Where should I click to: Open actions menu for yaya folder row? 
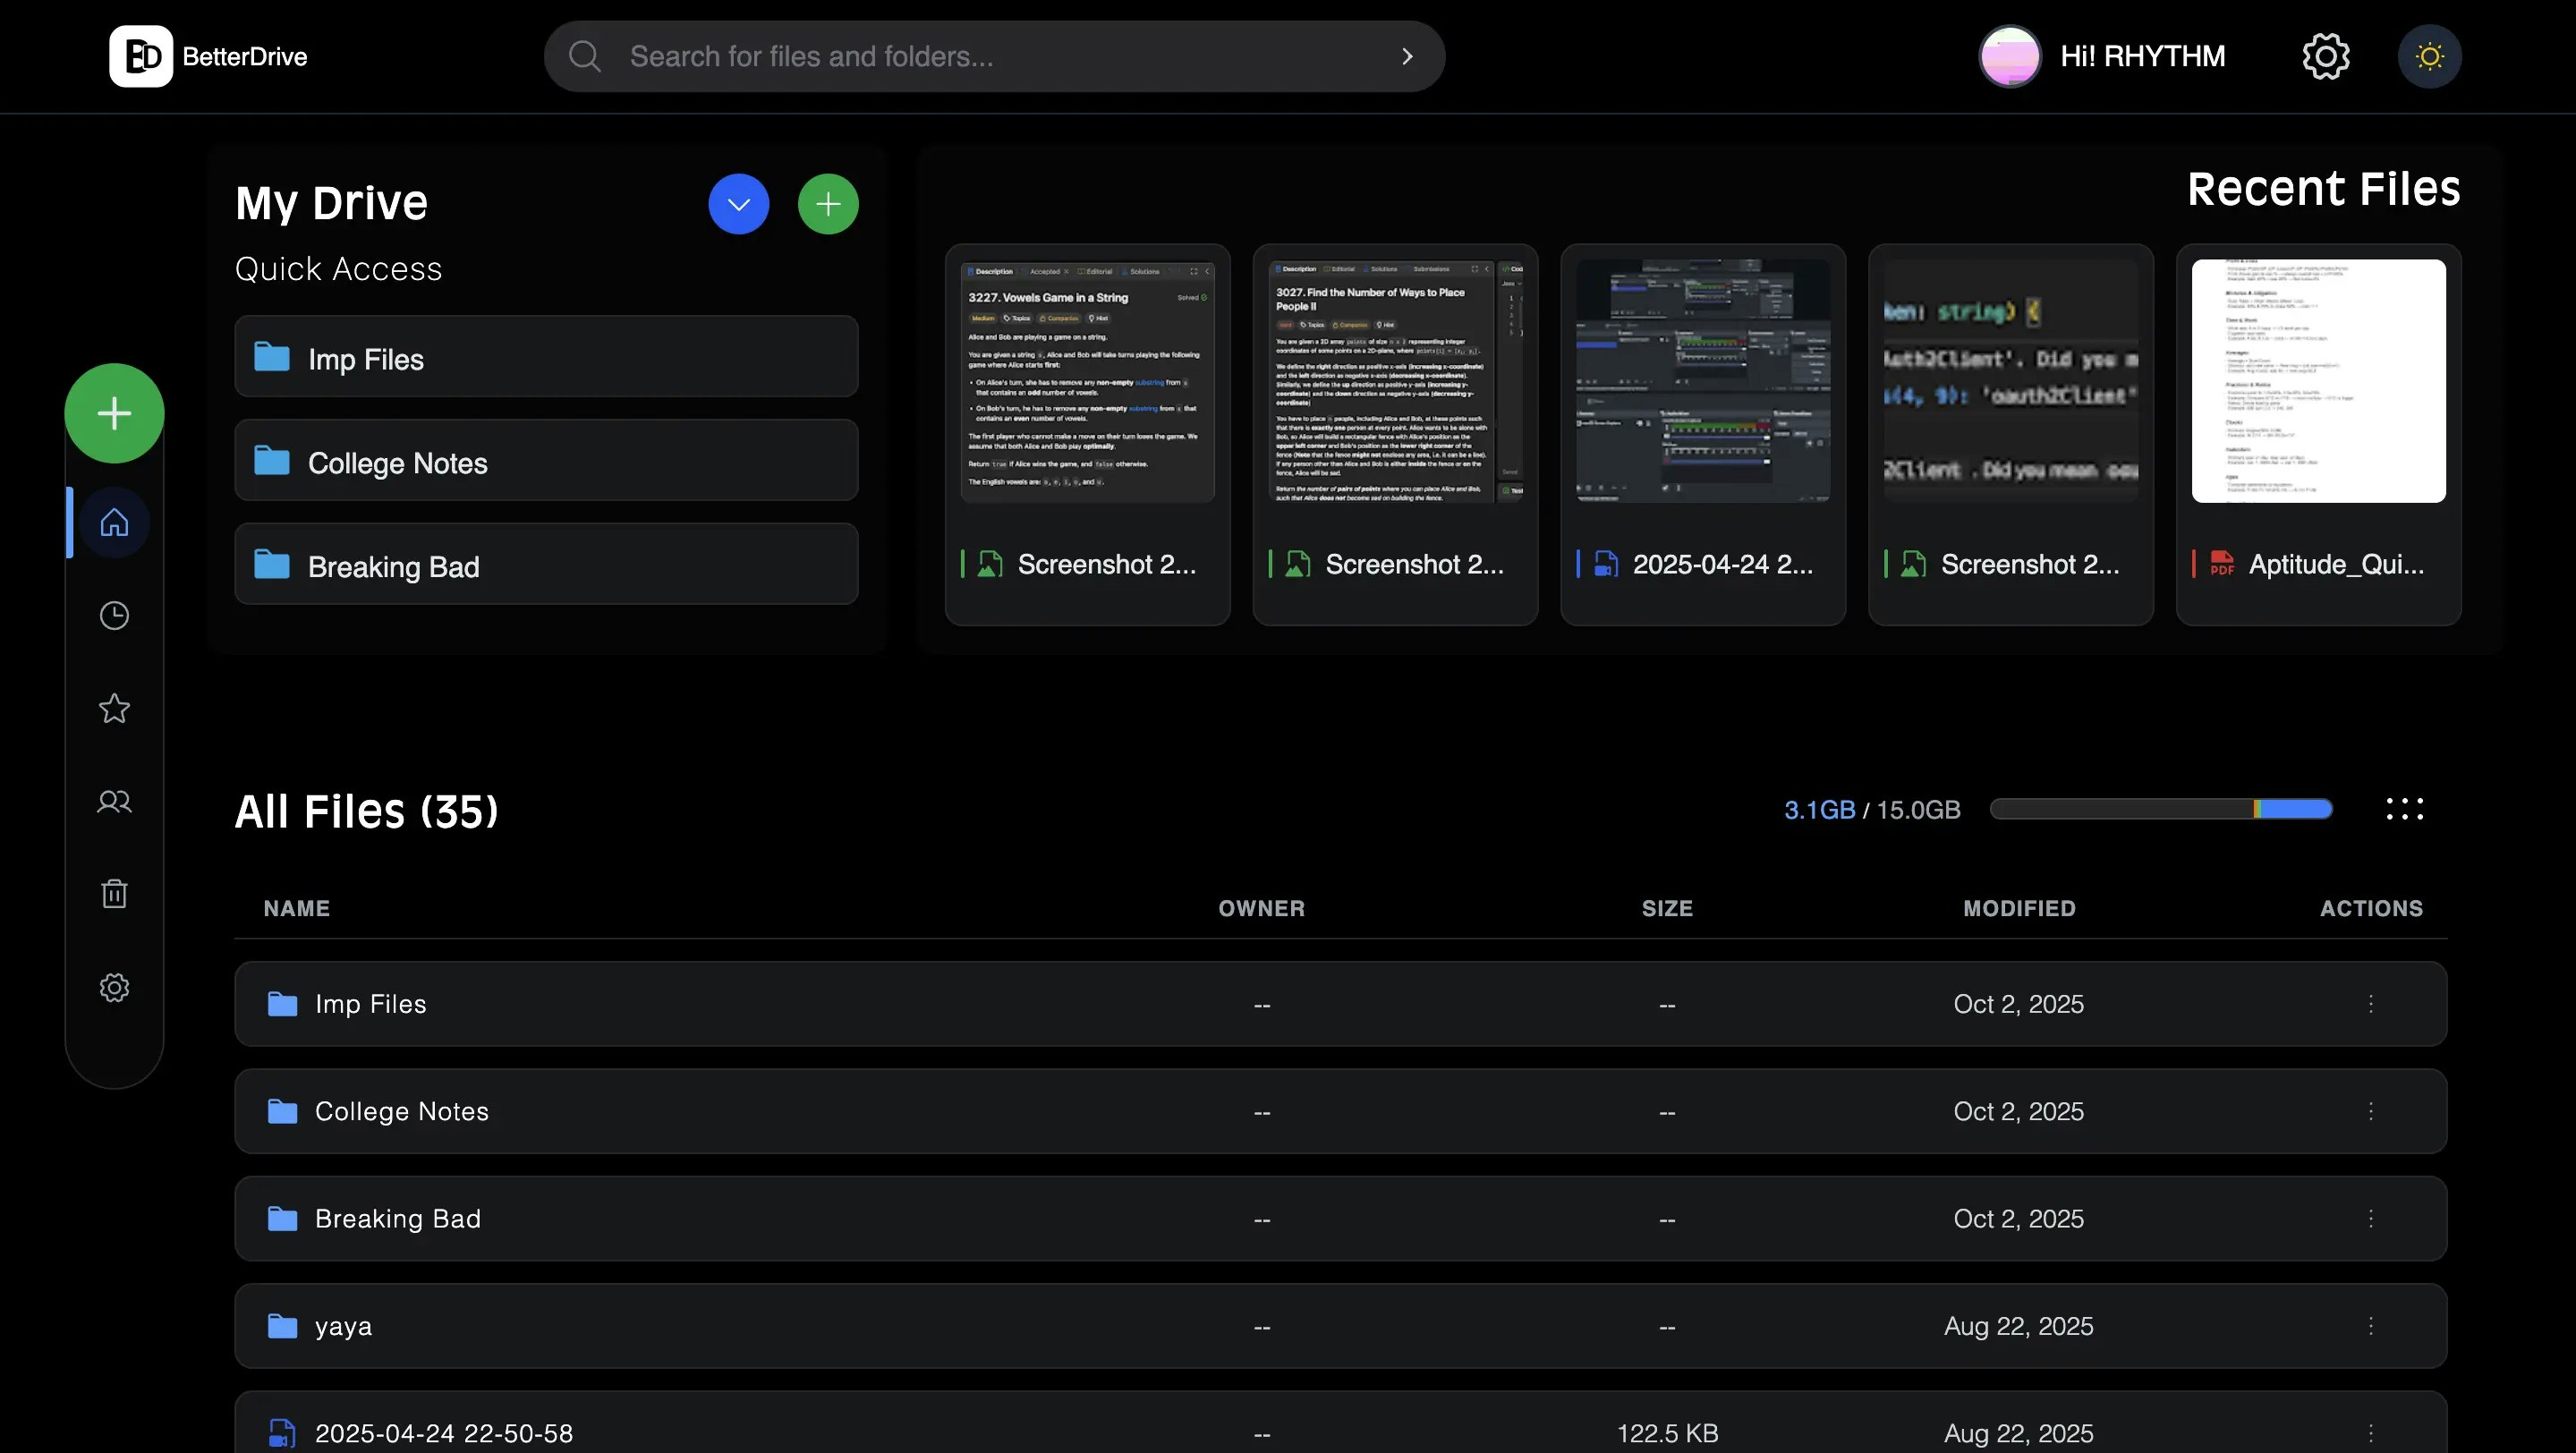click(x=2370, y=1326)
